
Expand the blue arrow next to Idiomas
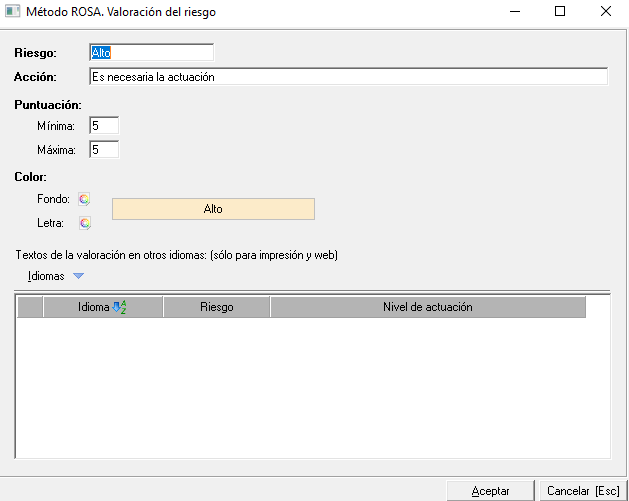coord(79,277)
